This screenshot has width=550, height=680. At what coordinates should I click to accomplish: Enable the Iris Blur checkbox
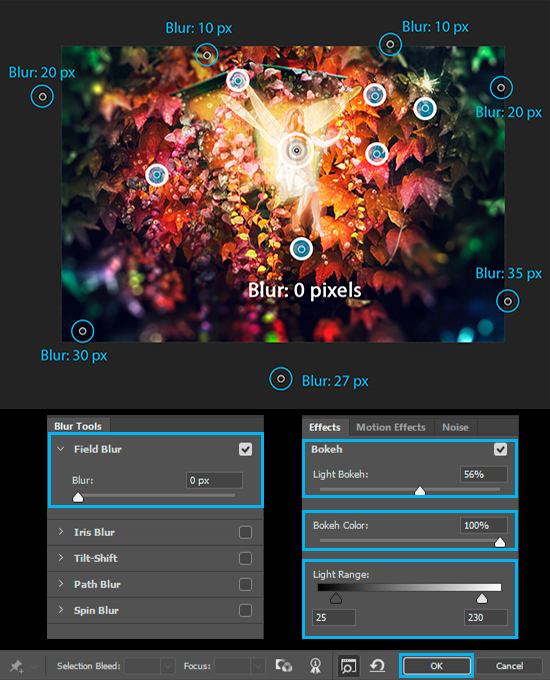coord(246,532)
